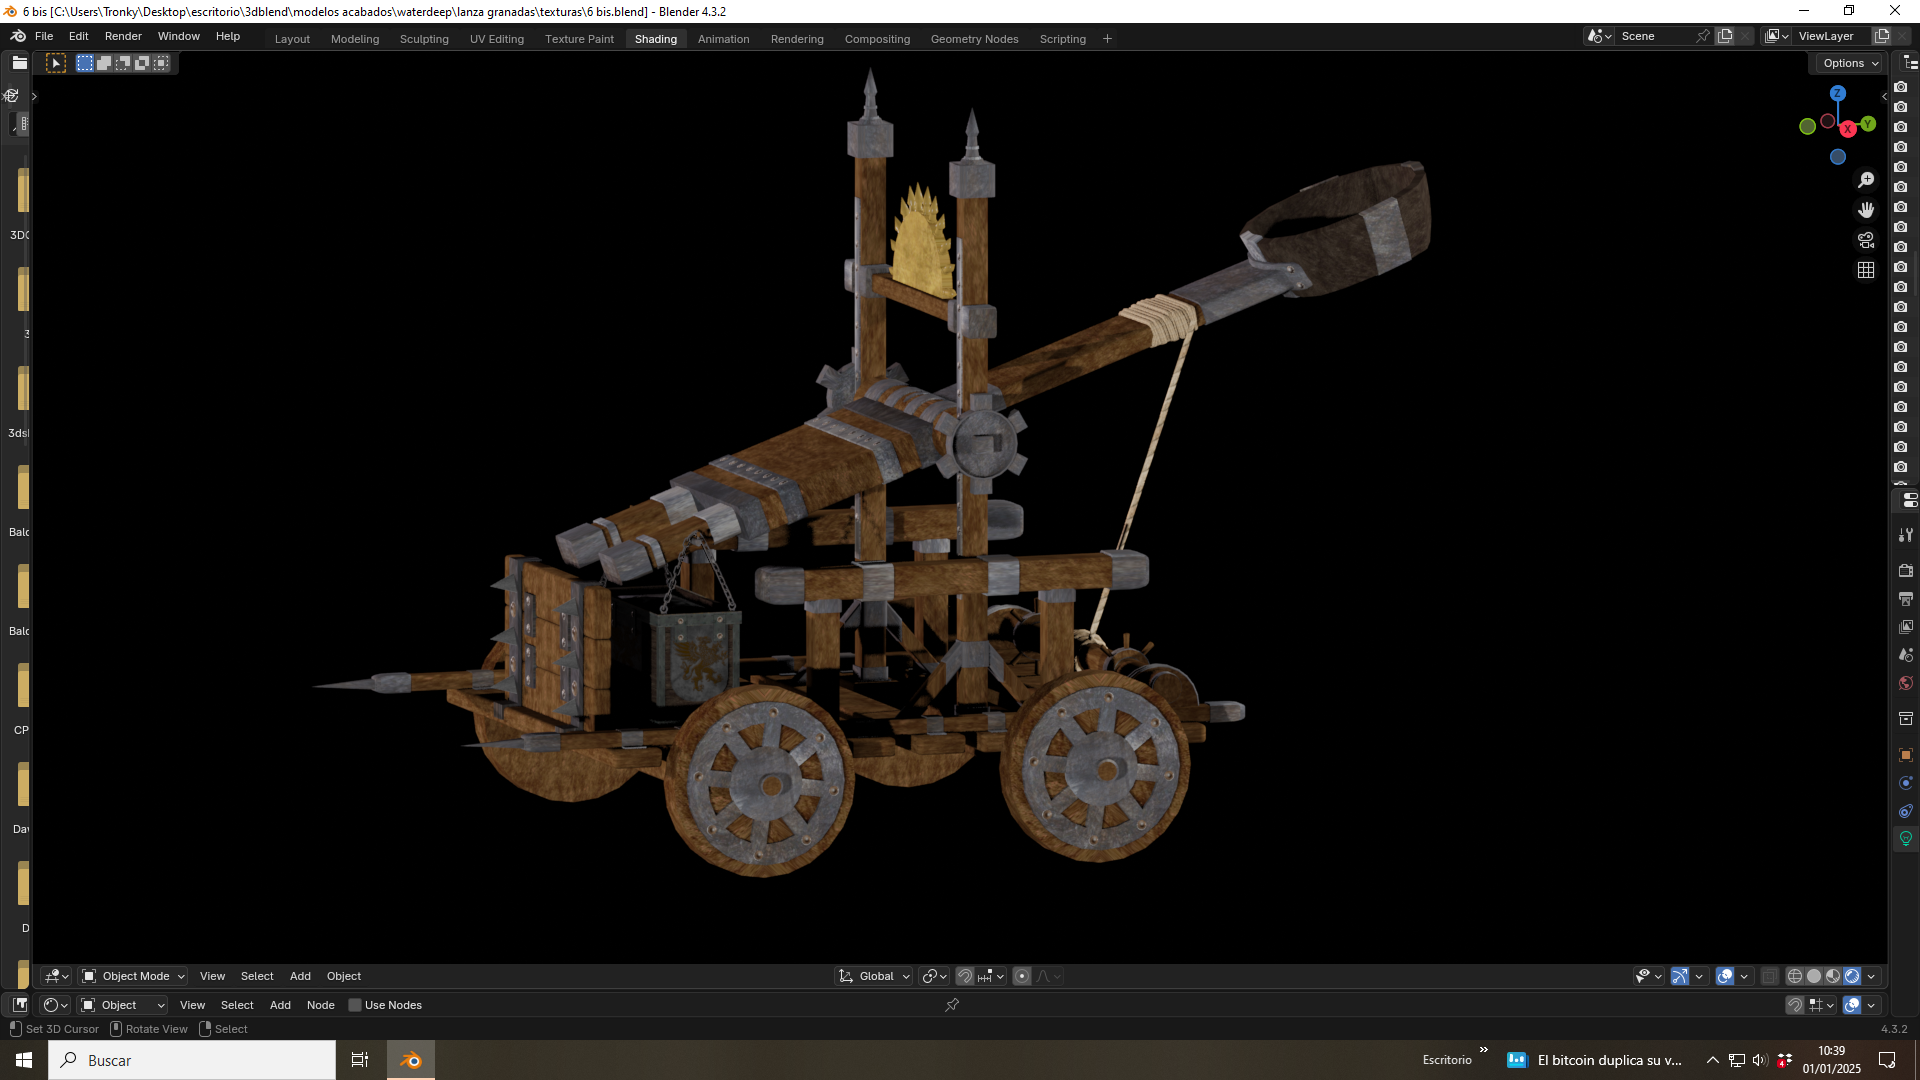Add a new workspace with plus button

(x=1107, y=39)
